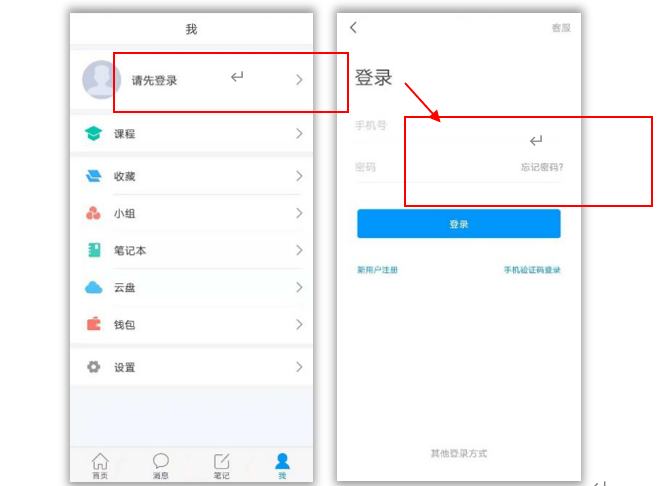Image resolution: width=661 pixels, height=486 pixels.
Task: Select the 设置 label
Action: 124,368
